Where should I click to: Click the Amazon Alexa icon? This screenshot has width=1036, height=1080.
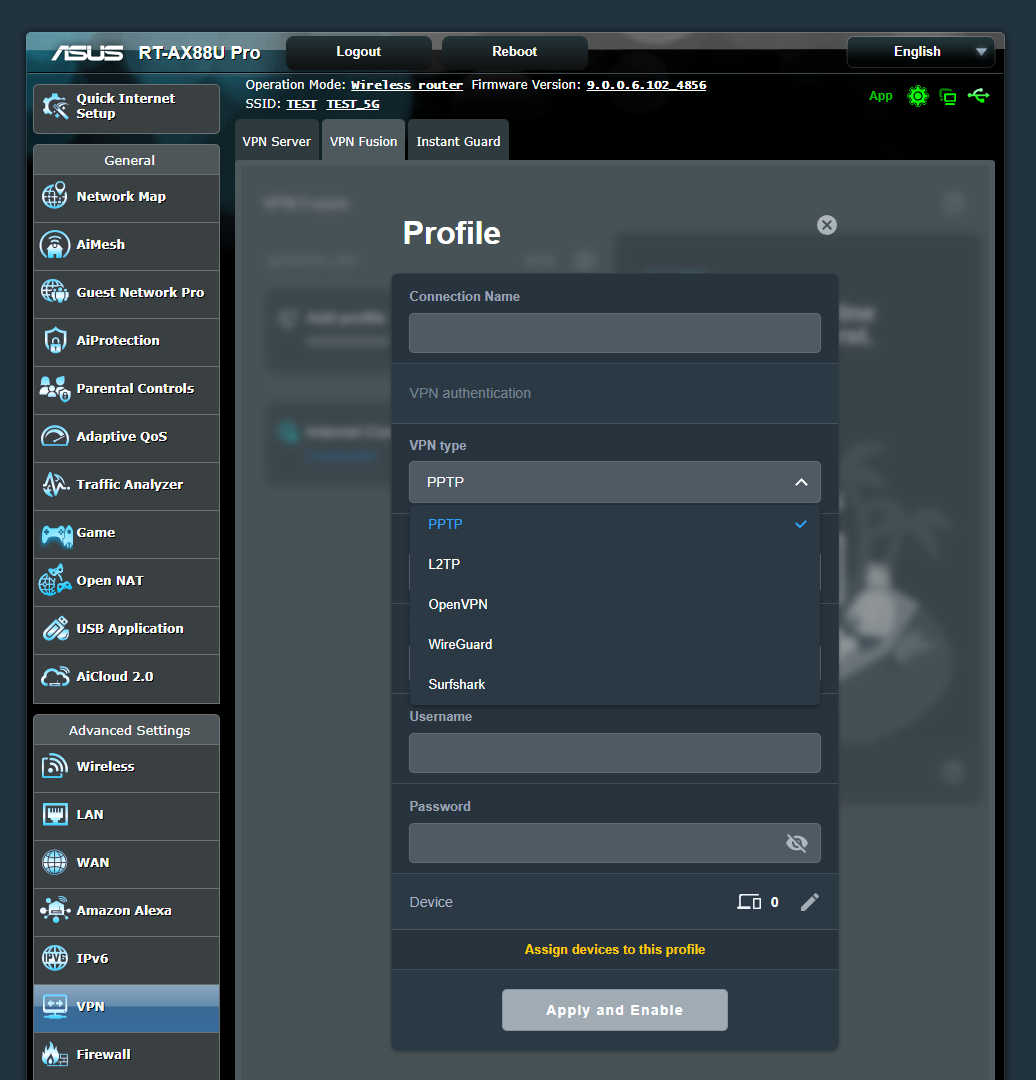click(x=55, y=910)
